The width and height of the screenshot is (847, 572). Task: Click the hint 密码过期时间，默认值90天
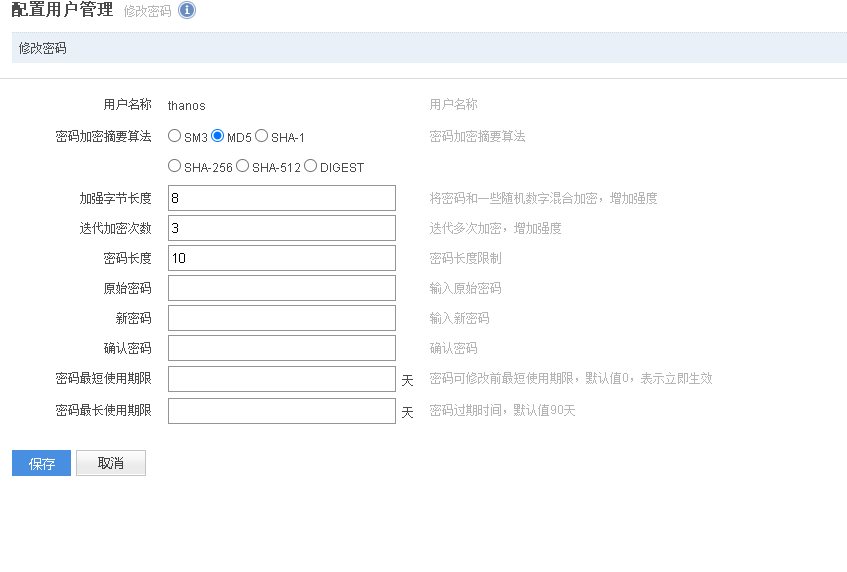coord(502,411)
